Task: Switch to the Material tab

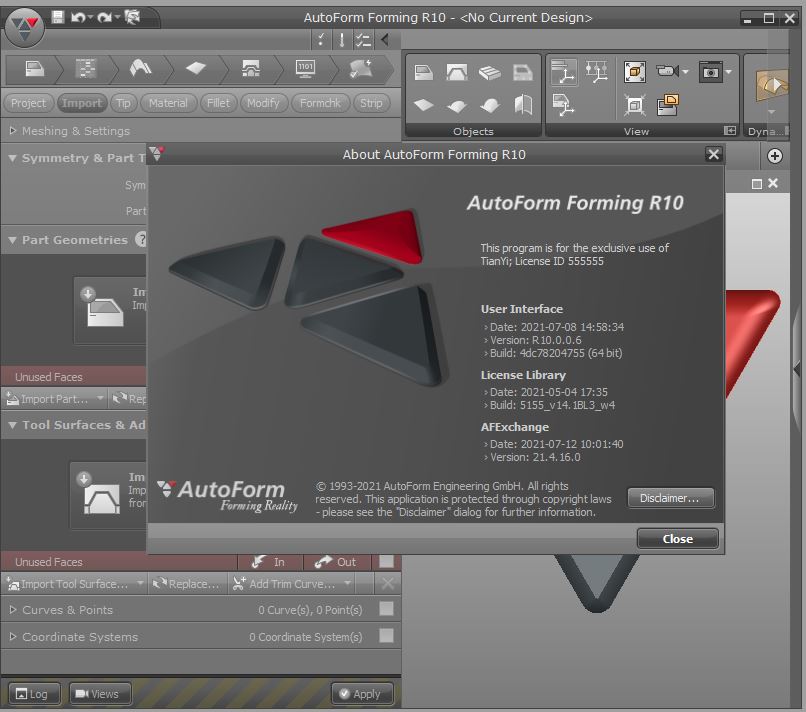Action: pos(168,103)
